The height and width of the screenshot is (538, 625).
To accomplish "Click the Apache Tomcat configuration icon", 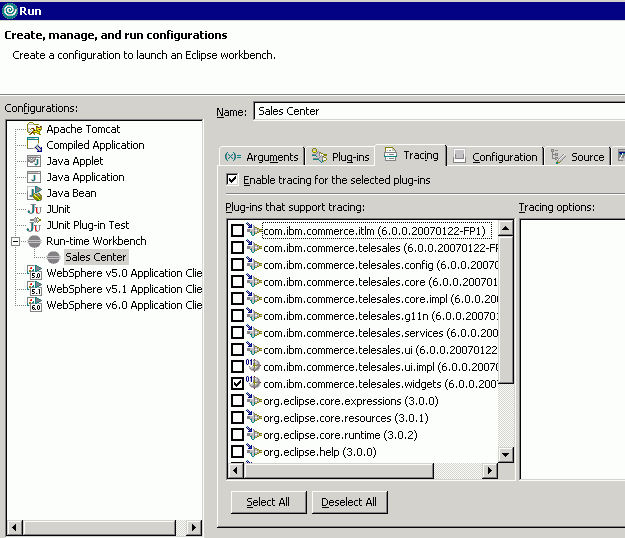I will coord(34,129).
